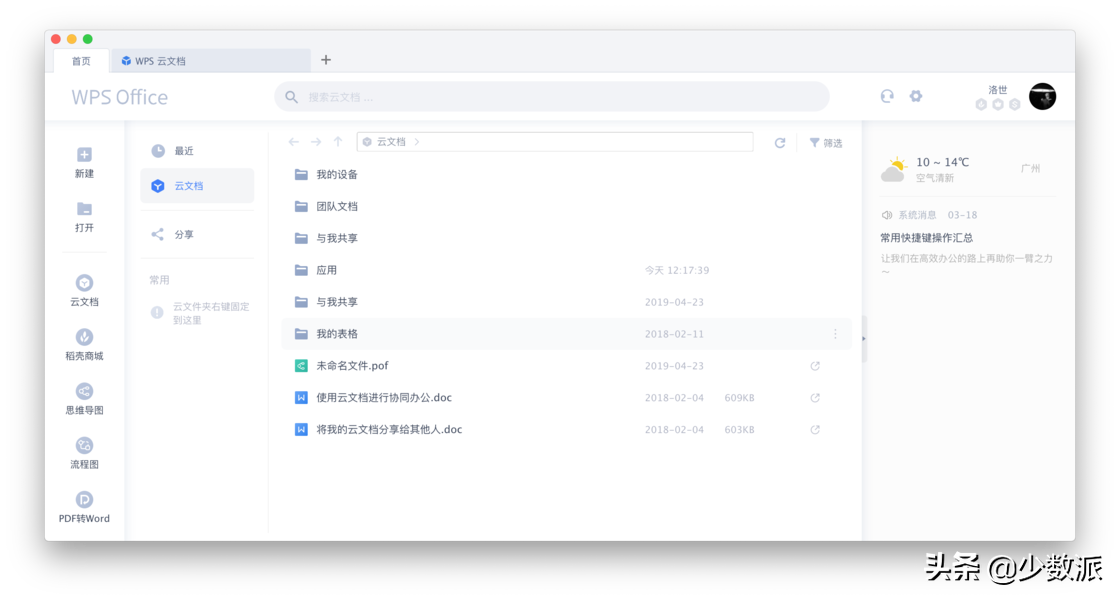The image size is (1120, 600).
Task: Launch the 思维导图 mind map tool
Action: coord(84,391)
